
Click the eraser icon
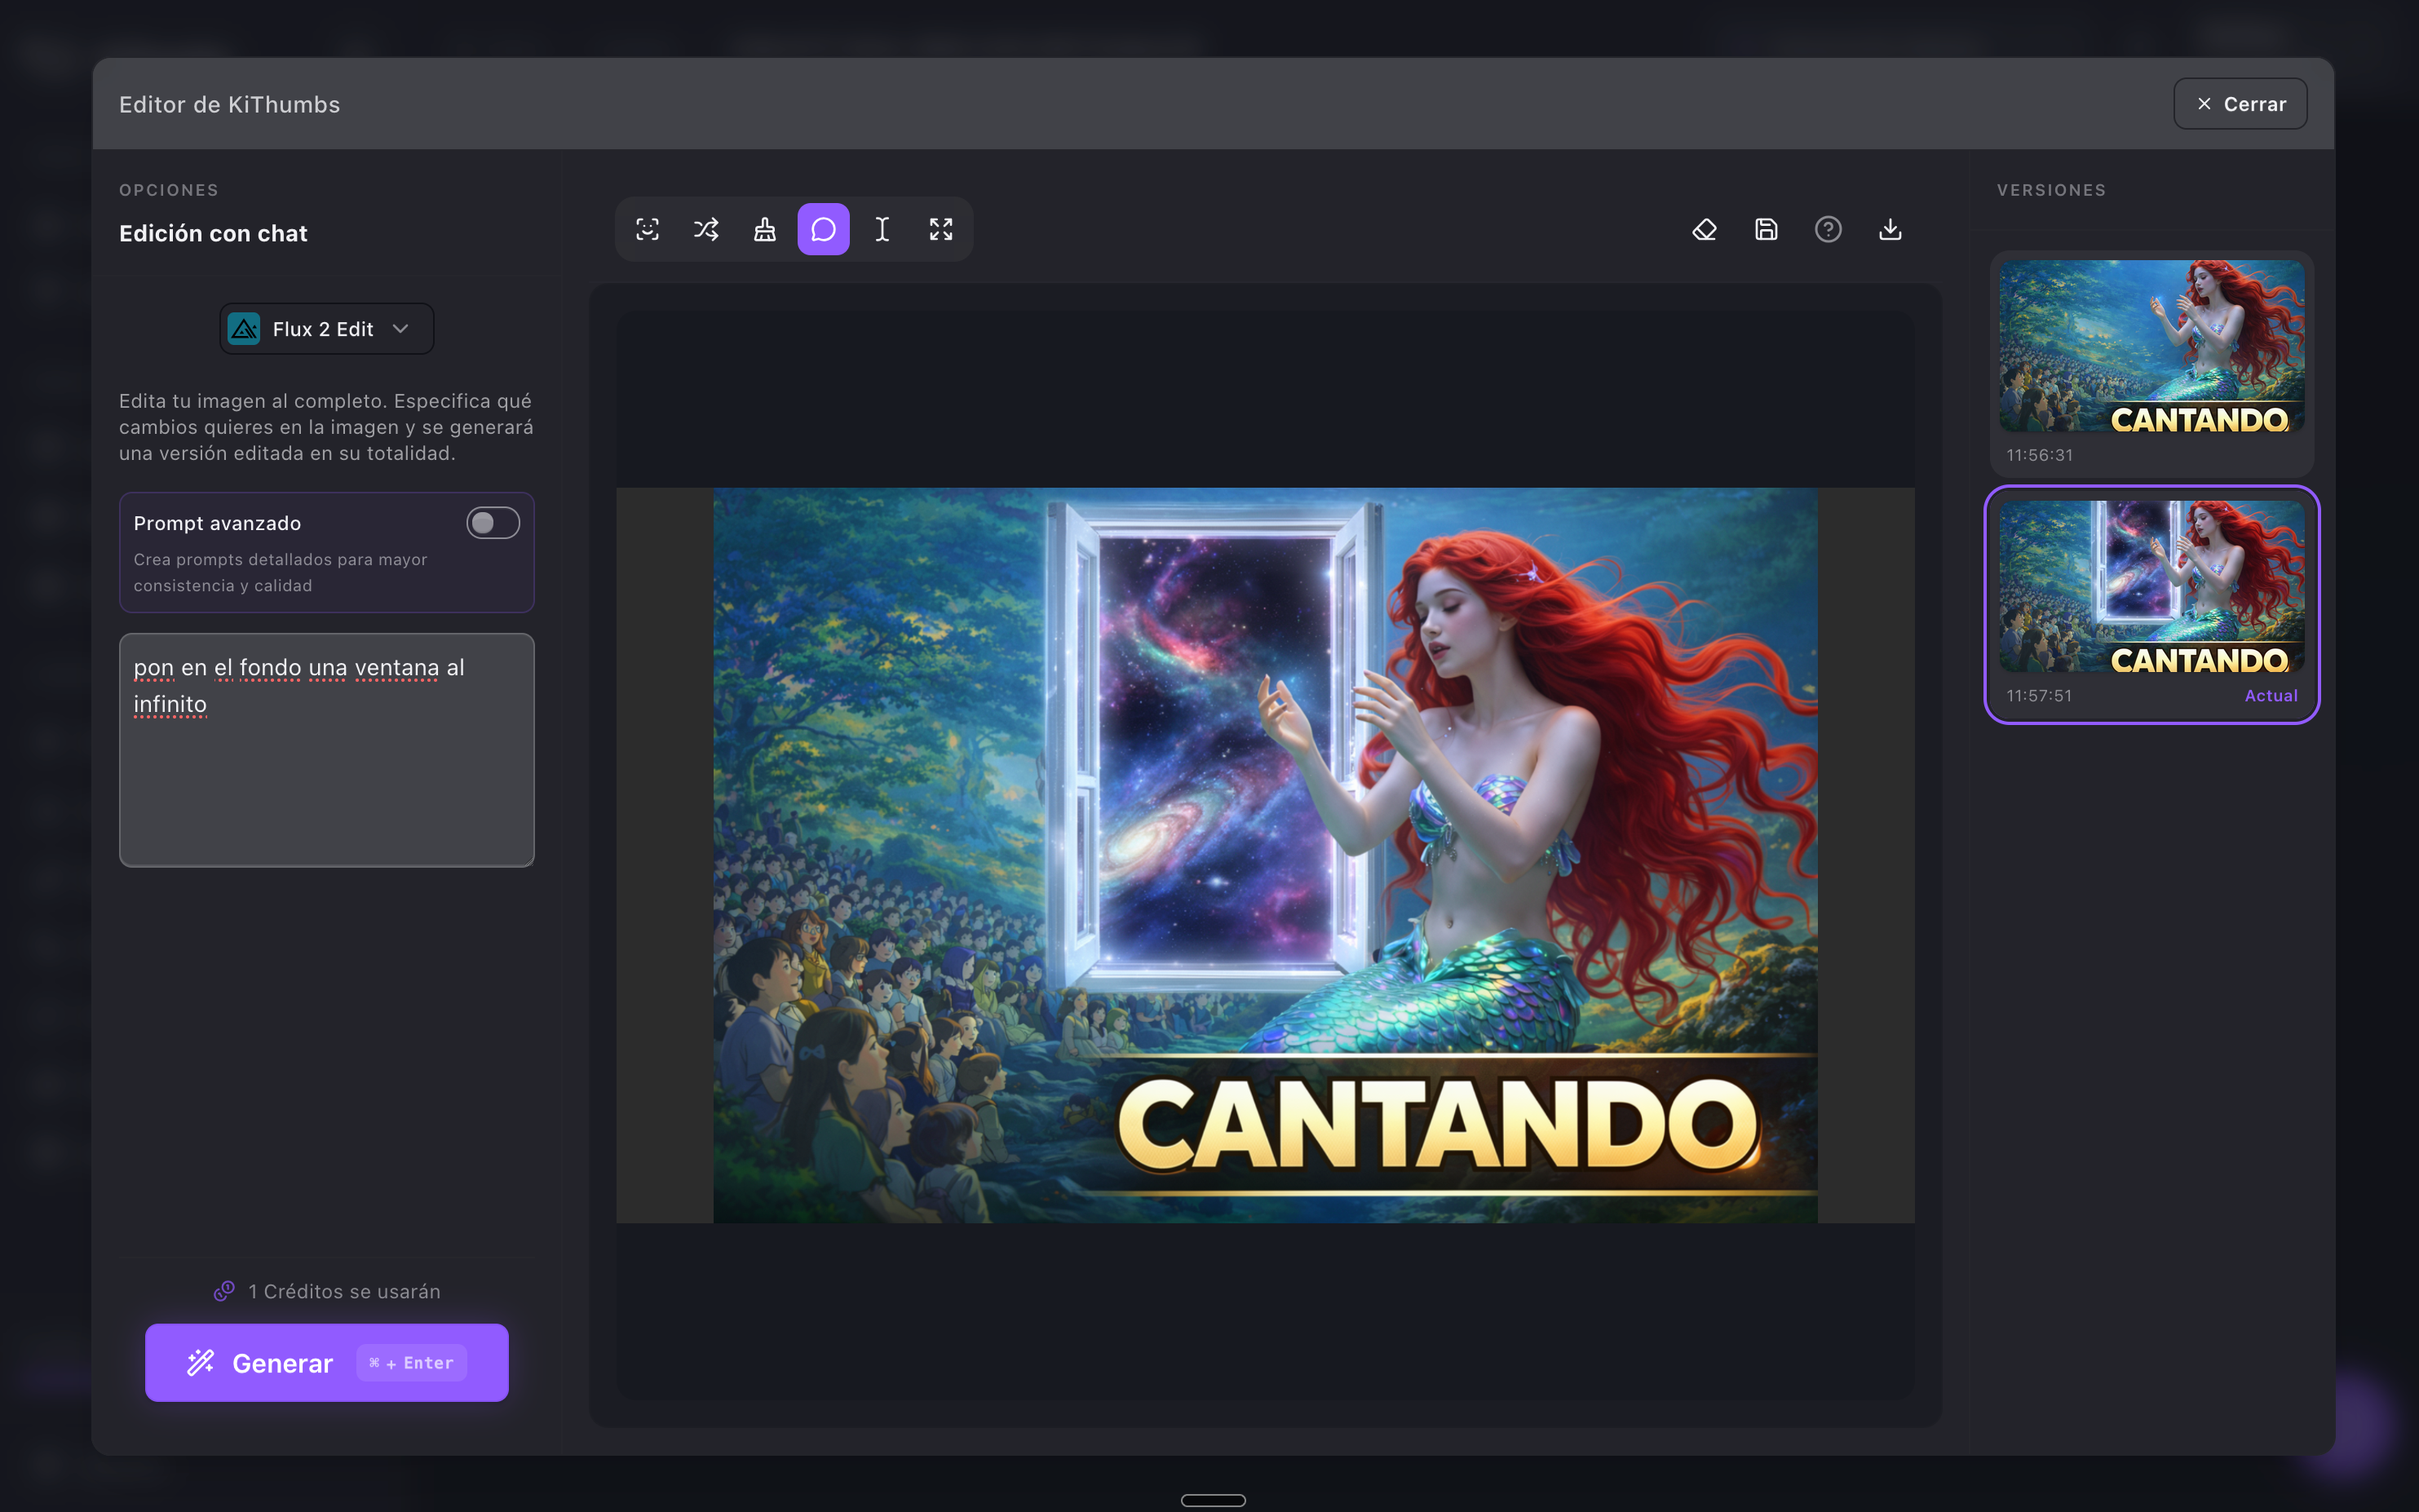pyautogui.click(x=1704, y=230)
